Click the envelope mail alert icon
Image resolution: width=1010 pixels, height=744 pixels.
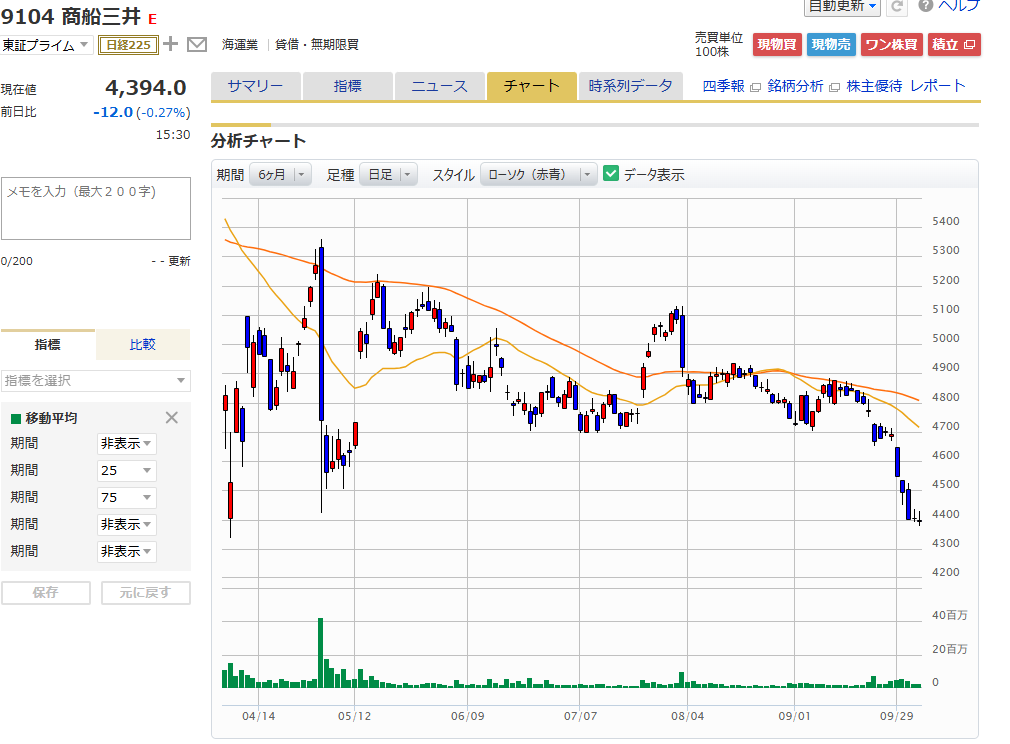[197, 44]
